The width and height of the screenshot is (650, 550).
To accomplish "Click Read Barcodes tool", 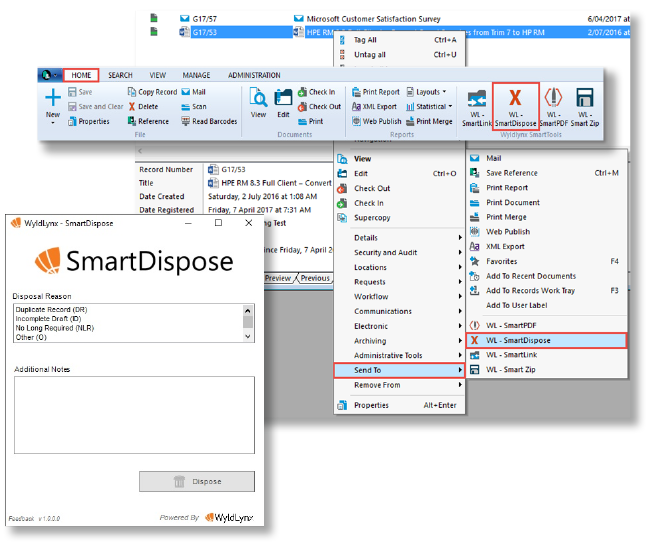I will tap(209, 121).
